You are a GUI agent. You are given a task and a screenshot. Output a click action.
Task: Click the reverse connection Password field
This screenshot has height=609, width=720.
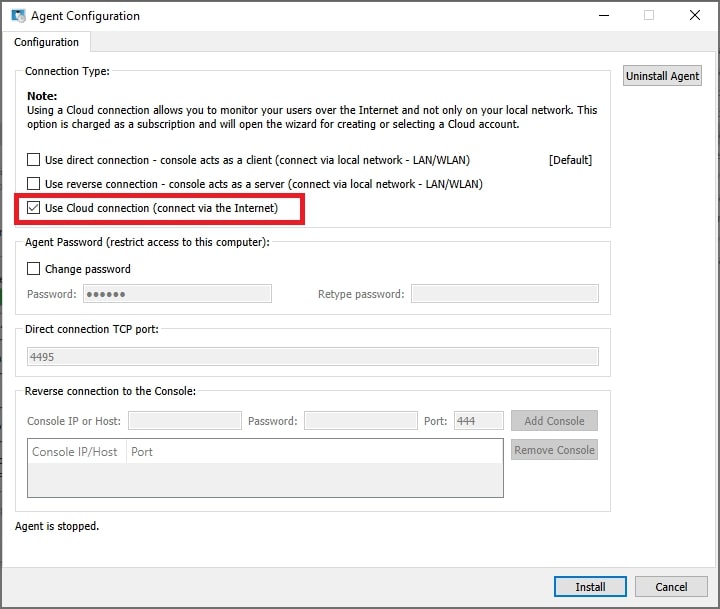[360, 421]
